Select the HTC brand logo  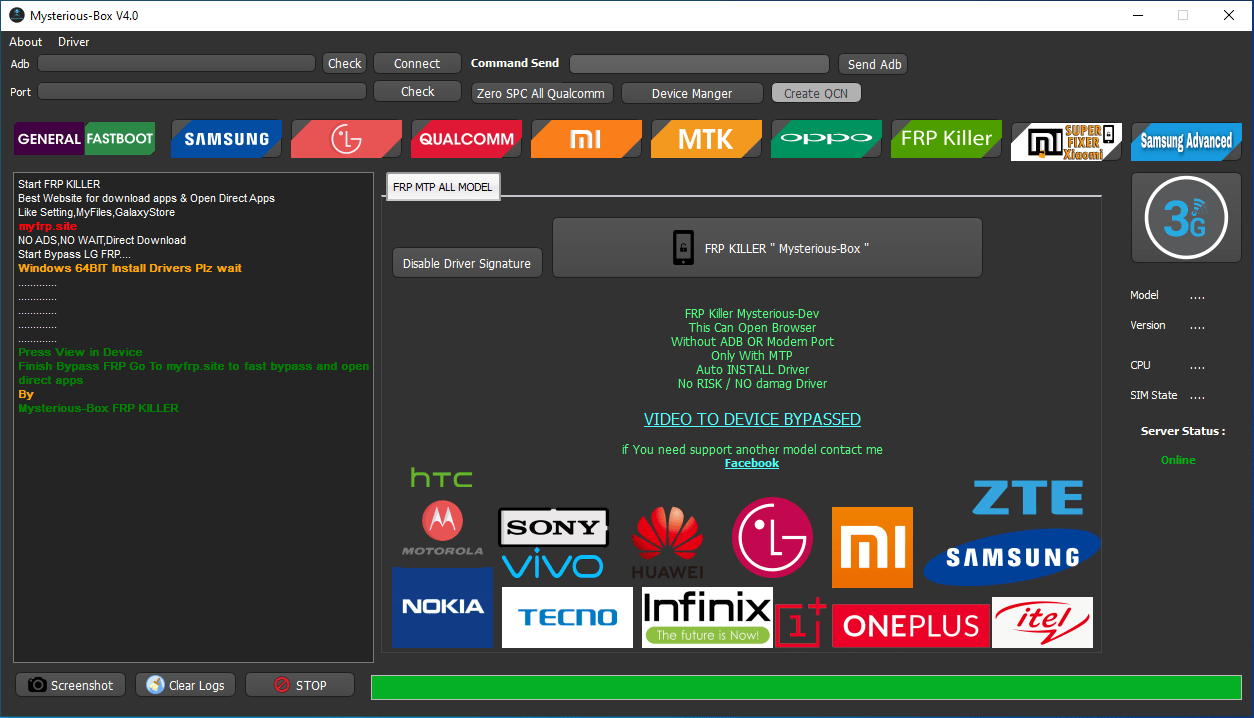440,477
